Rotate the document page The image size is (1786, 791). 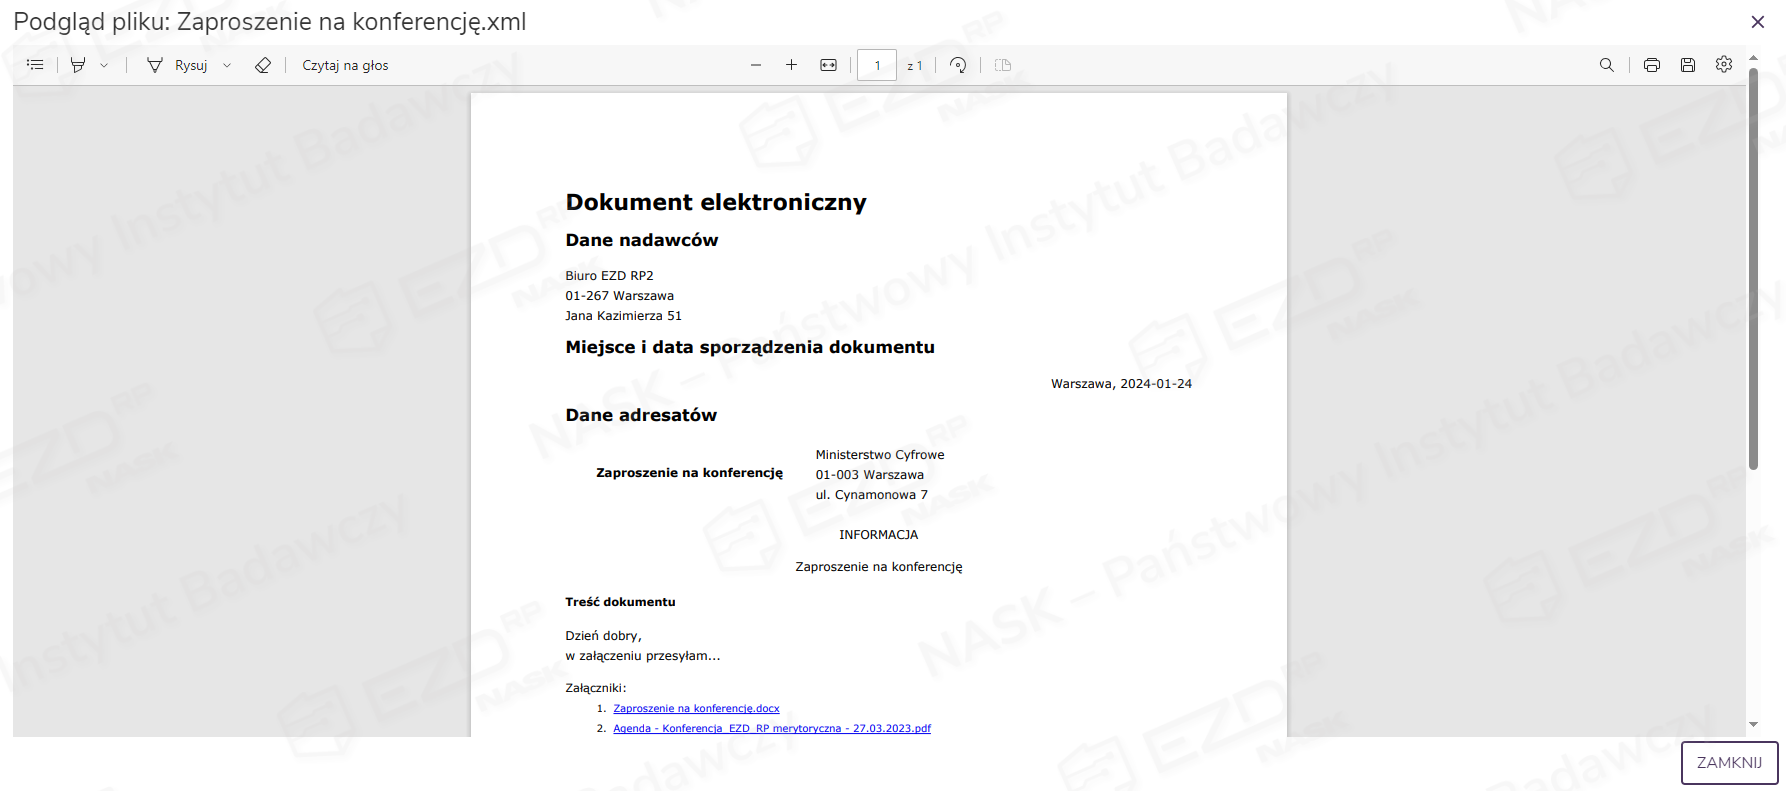point(958,65)
